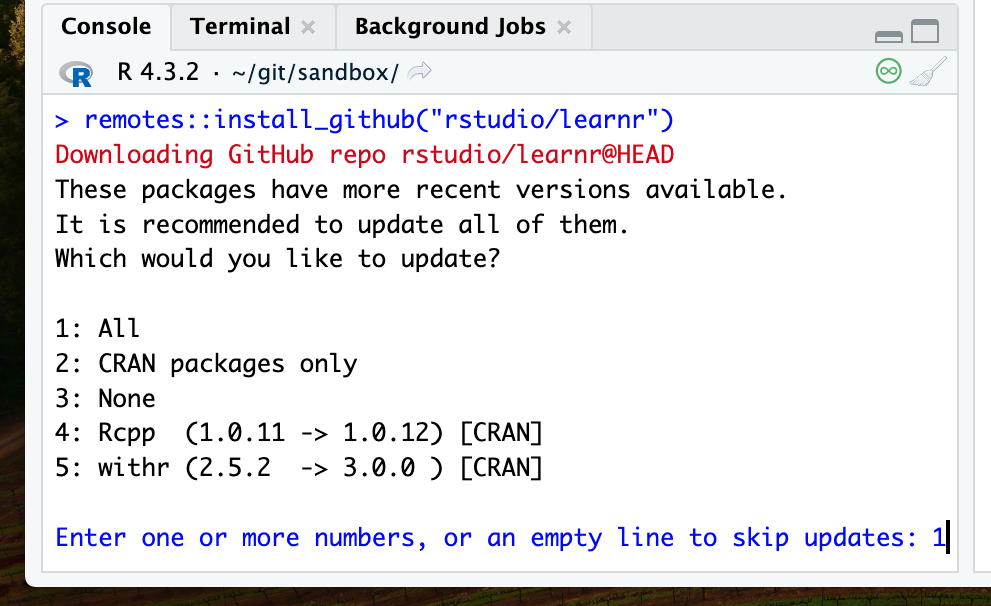Screen dimensions: 991x606
Task: Minimize the Console pane
Action: 888,34
